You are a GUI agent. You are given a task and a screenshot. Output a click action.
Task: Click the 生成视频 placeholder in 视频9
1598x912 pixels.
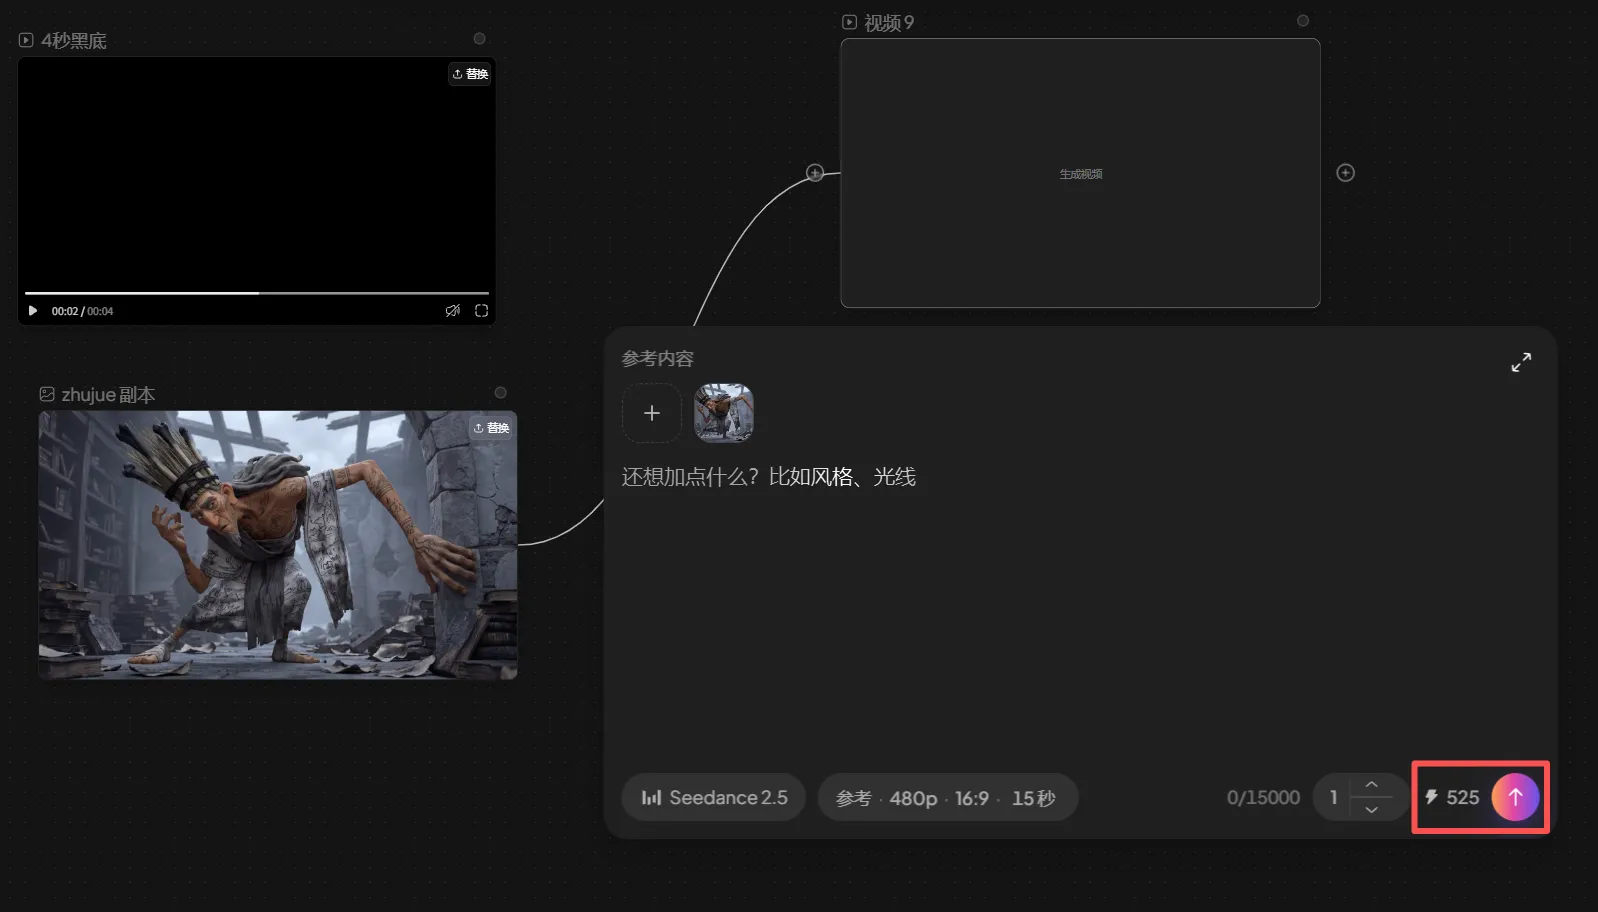(1081, 174)
